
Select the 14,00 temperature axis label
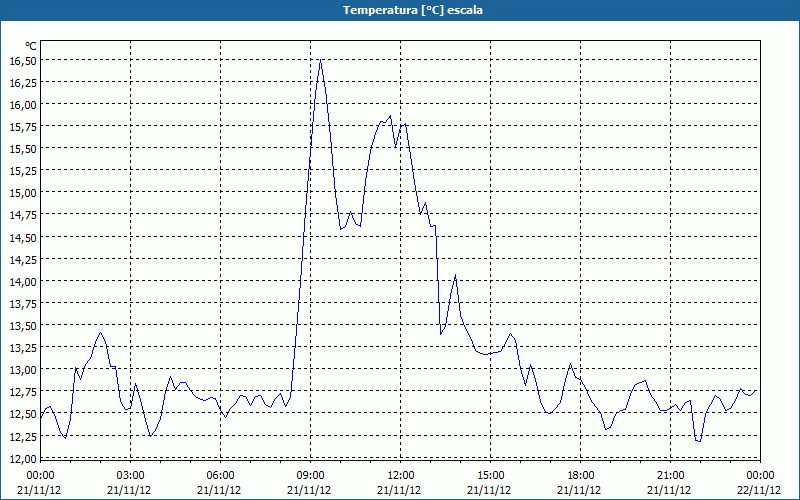click(x=23, y=282)
